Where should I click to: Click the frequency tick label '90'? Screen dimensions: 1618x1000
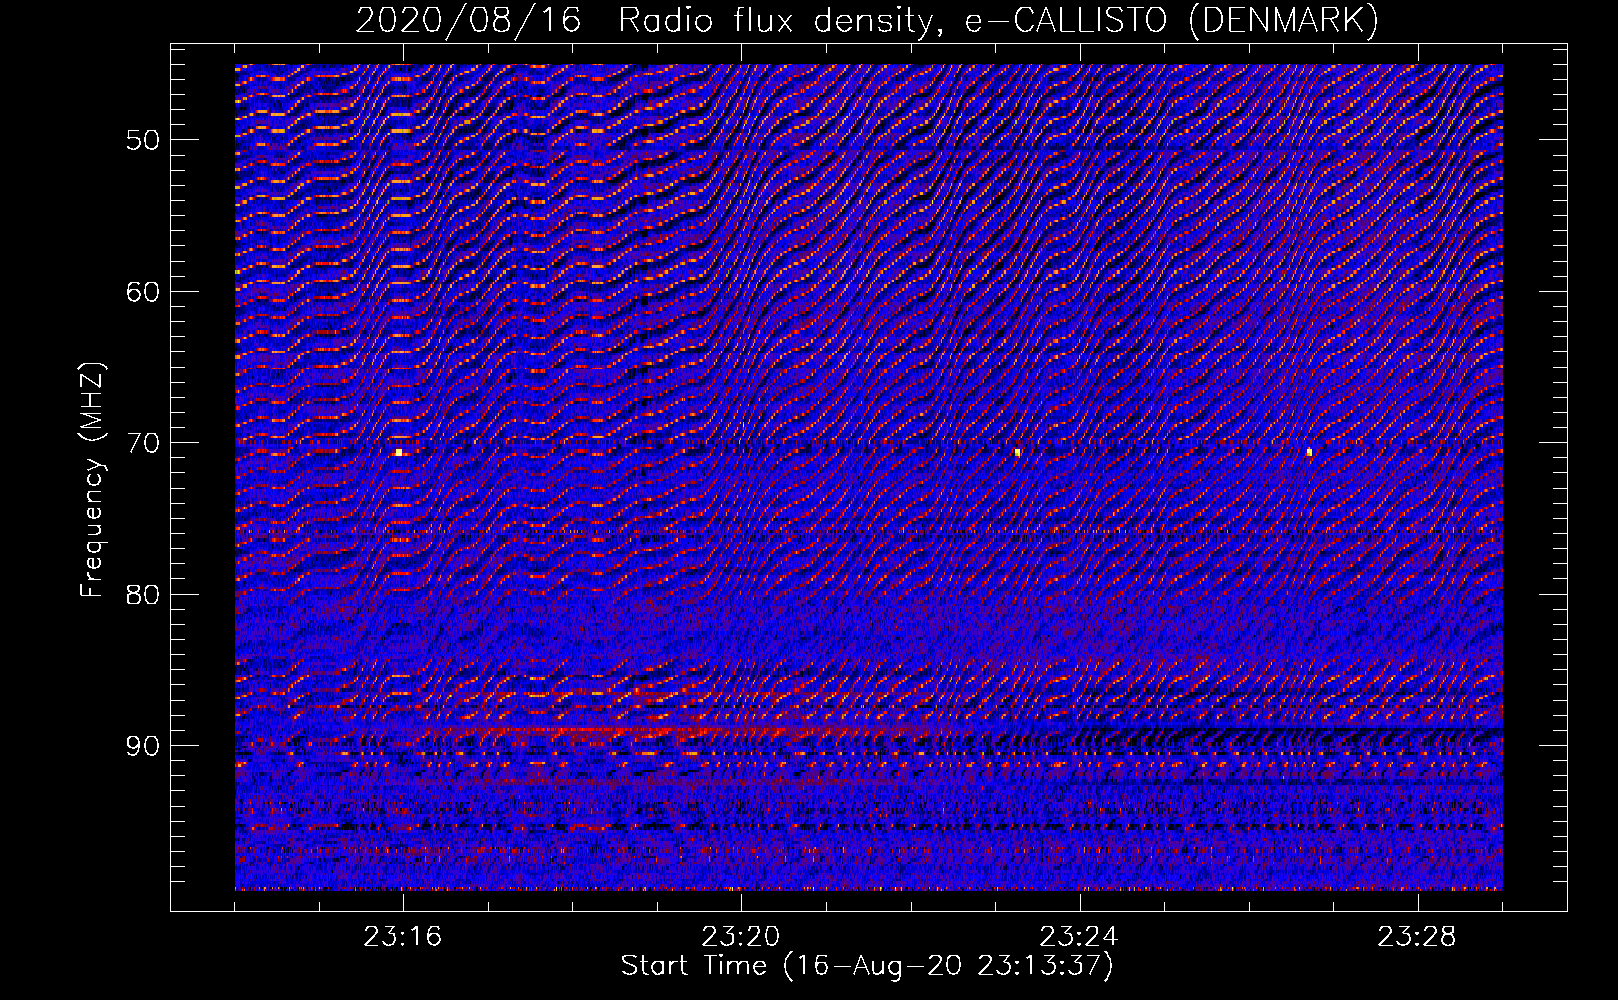tap(142, 746)
